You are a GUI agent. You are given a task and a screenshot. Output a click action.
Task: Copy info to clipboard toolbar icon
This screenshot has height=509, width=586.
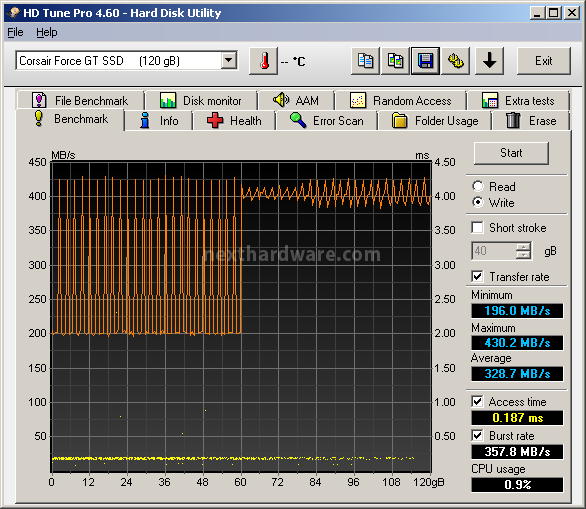pyautogui.click(x=365, y=61)
